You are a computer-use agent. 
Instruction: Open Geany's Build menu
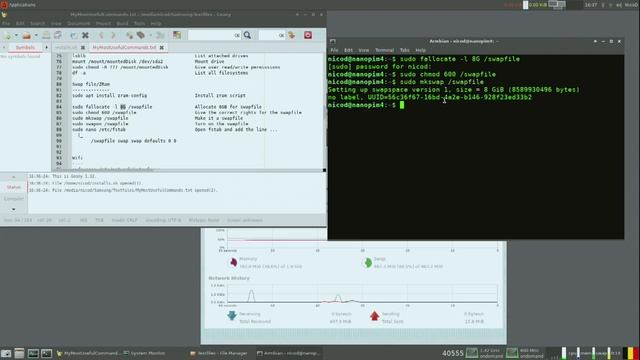click(122, 24)
